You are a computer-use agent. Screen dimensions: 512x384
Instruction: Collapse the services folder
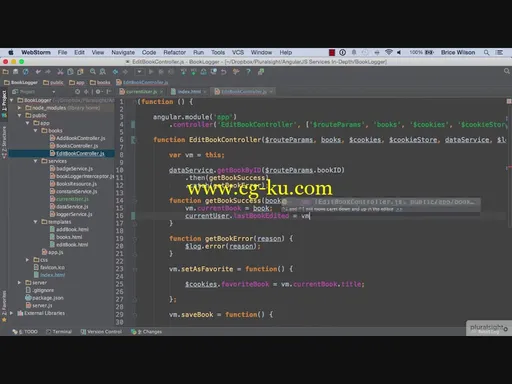[x=36, y=161]
